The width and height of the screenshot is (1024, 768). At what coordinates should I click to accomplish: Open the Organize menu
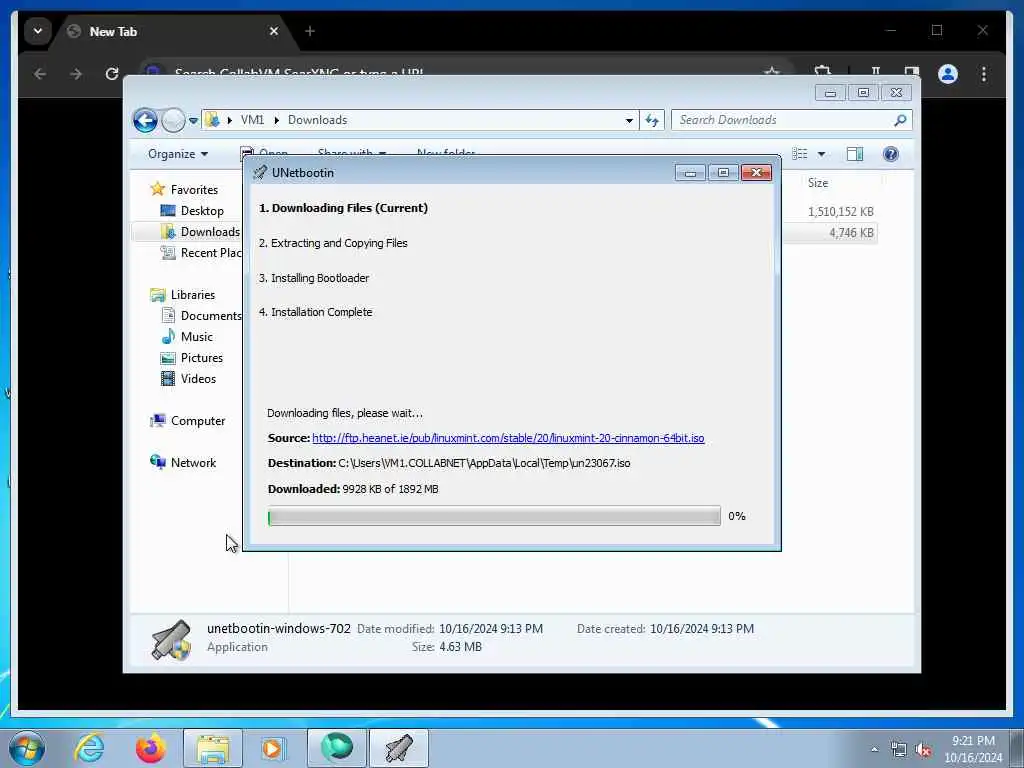tap(177, 154)
